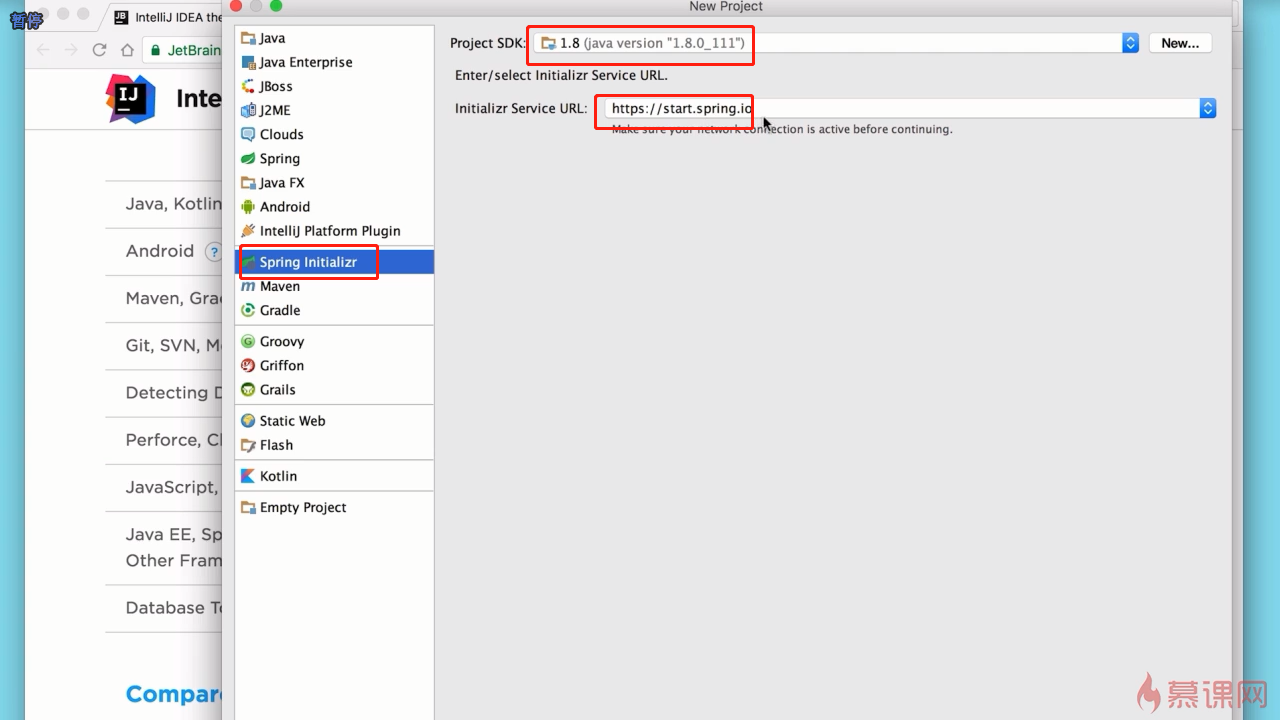This screenshot has height=720, width=1280.
Task: Reload the page in the browser window
Action: pos(99,50)
